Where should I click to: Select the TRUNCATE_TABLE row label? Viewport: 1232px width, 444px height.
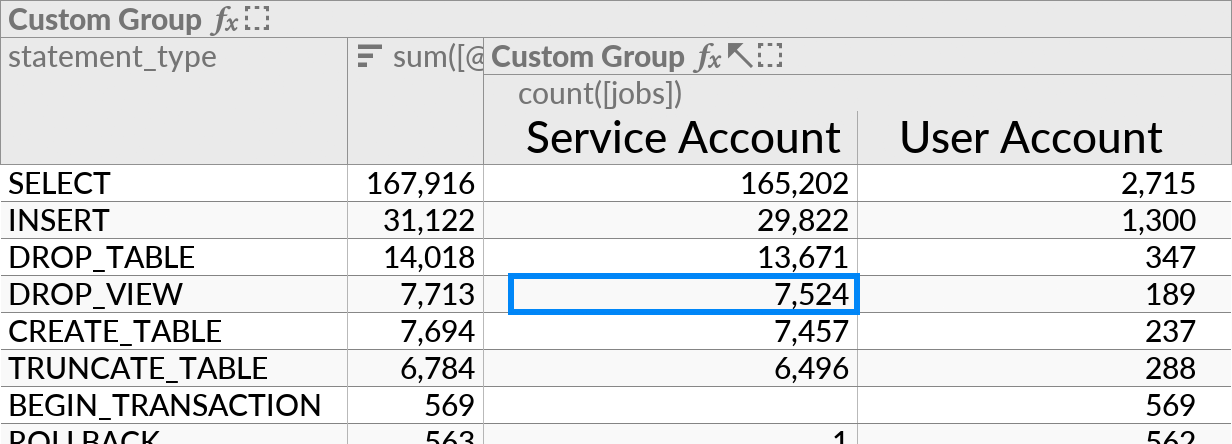pos(138,368)
